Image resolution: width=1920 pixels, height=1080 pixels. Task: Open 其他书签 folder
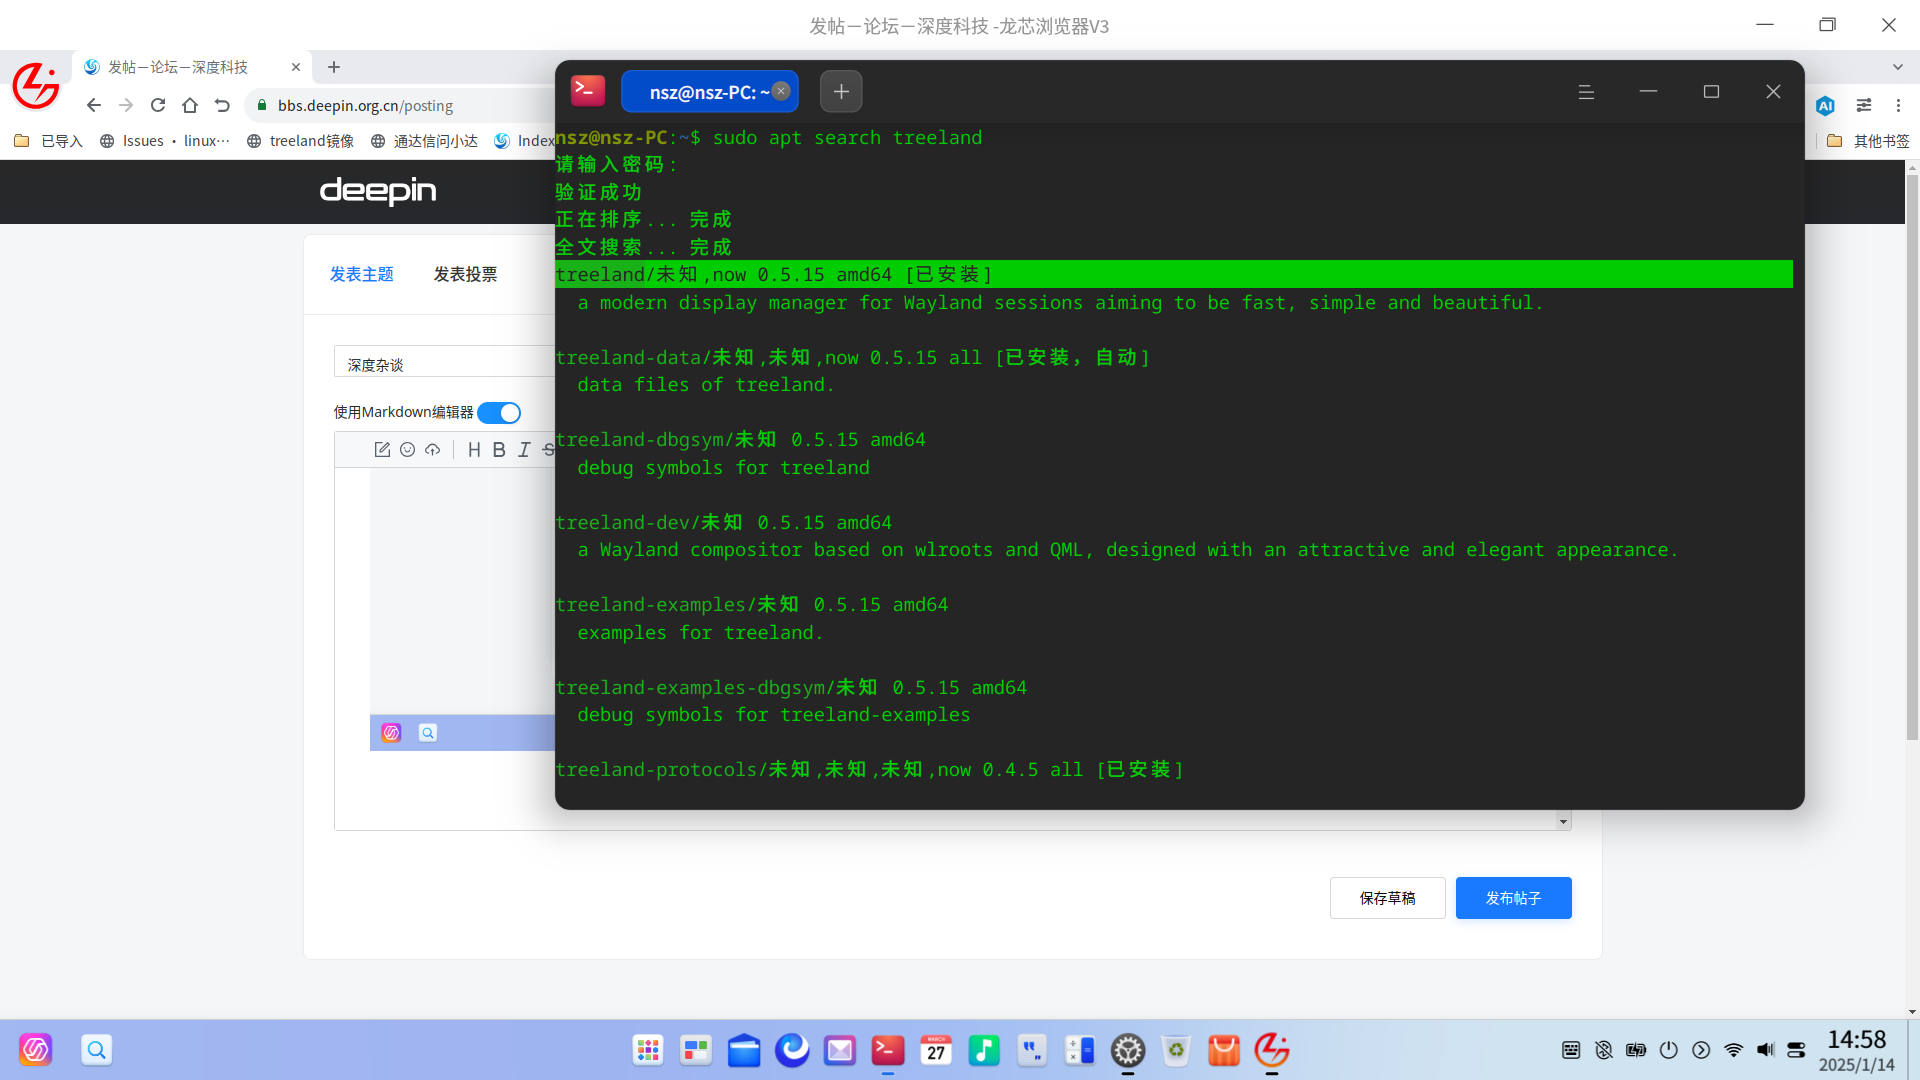pyautogui.click(x=1868, y=141)
